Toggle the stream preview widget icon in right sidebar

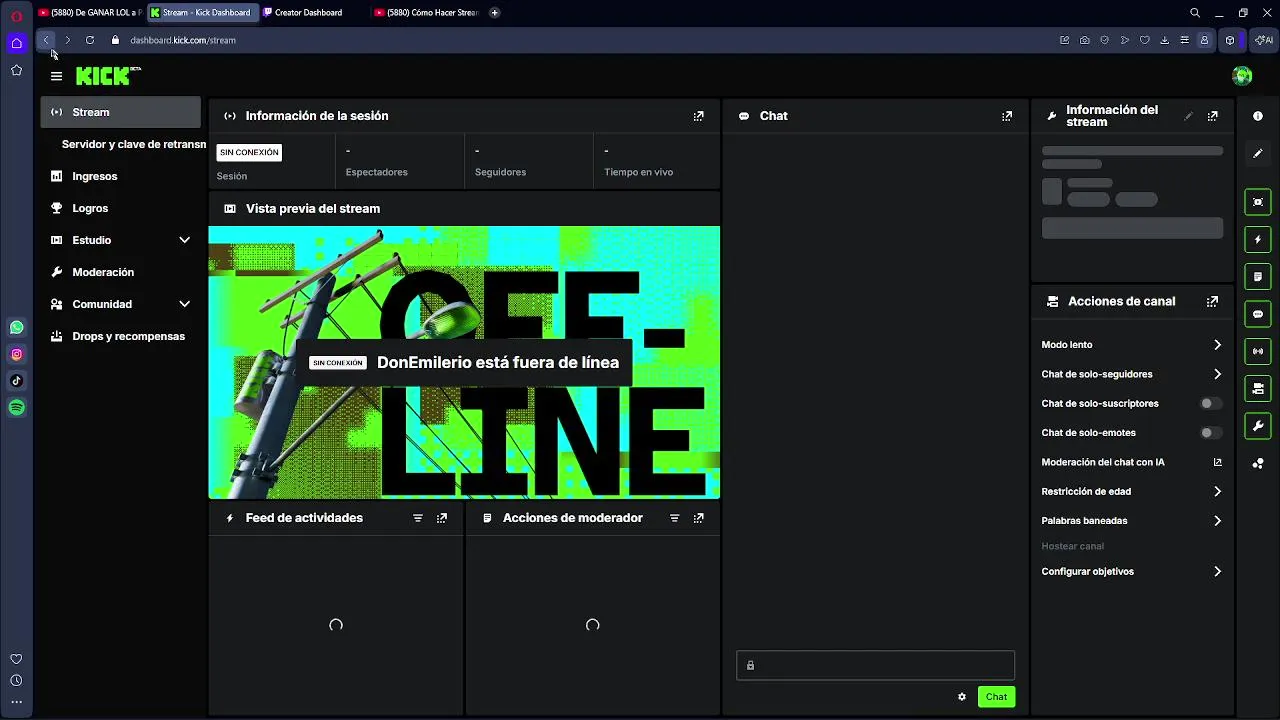[1258, 202]
